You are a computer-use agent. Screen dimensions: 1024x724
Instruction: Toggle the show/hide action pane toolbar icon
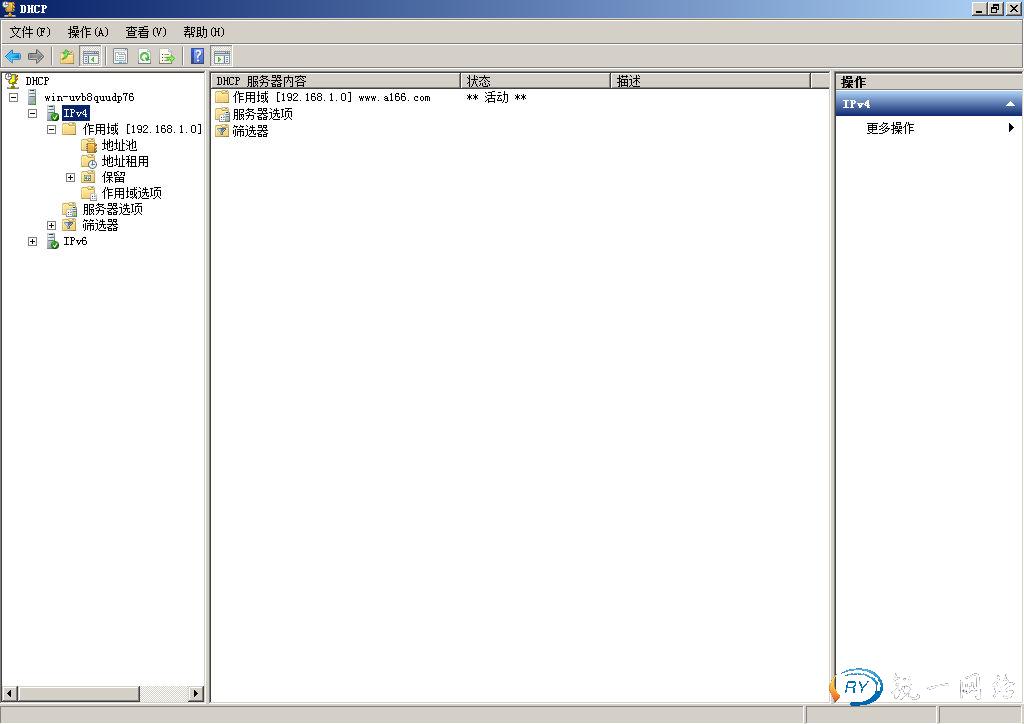pyautogui.click(x=221, y=57)
